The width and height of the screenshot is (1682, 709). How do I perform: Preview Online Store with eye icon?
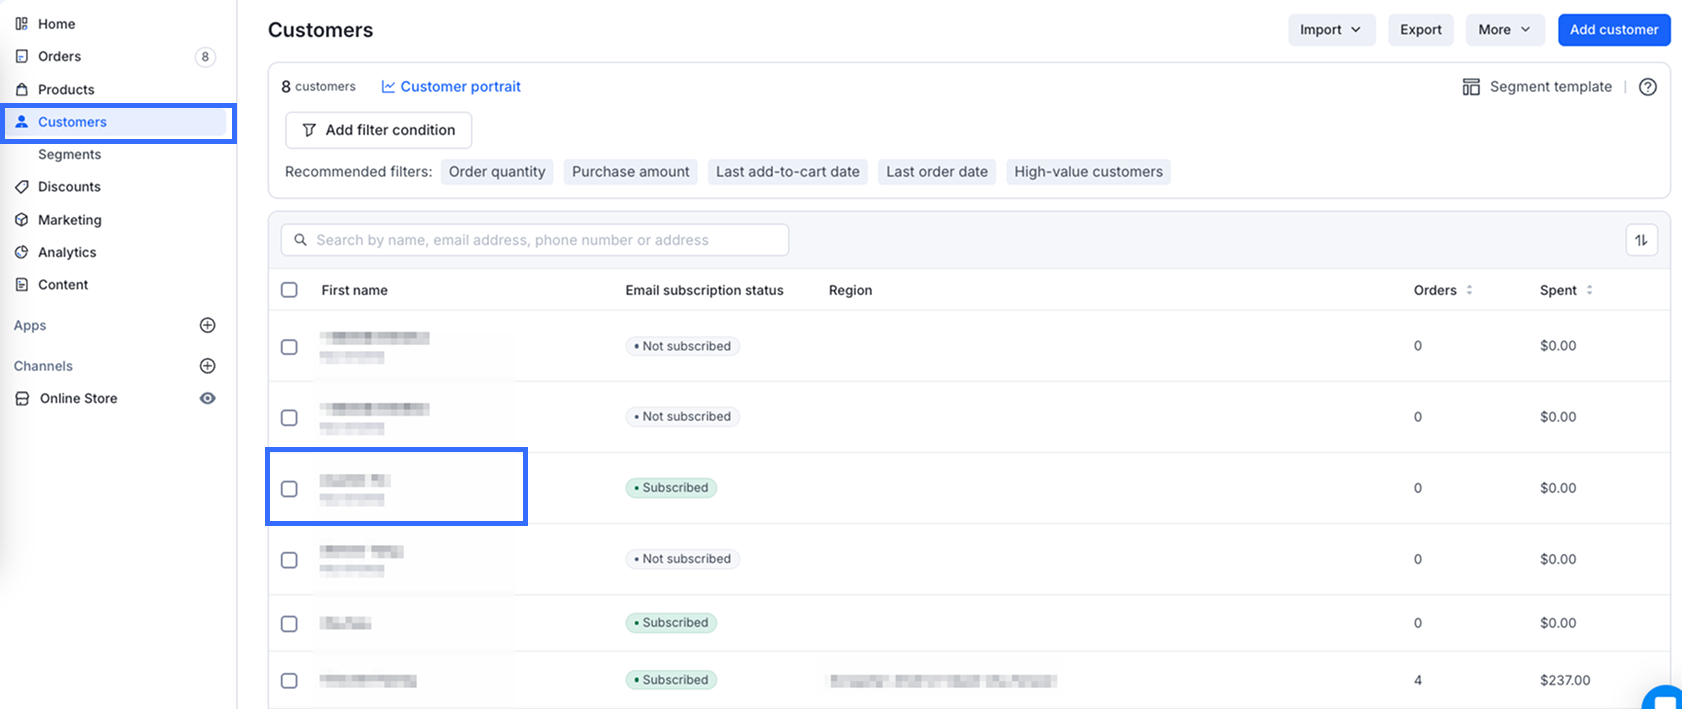tap(208, 398)
